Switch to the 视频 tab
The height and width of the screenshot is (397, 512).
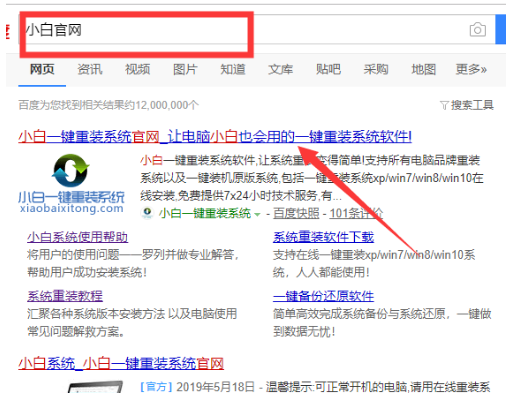click(x=137, y=69)
